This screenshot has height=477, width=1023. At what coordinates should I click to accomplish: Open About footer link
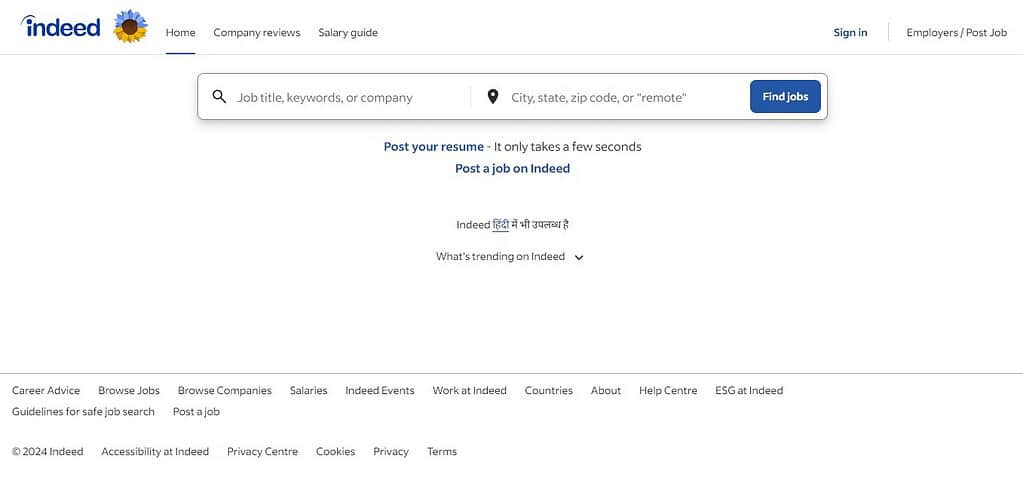(605, 390)
